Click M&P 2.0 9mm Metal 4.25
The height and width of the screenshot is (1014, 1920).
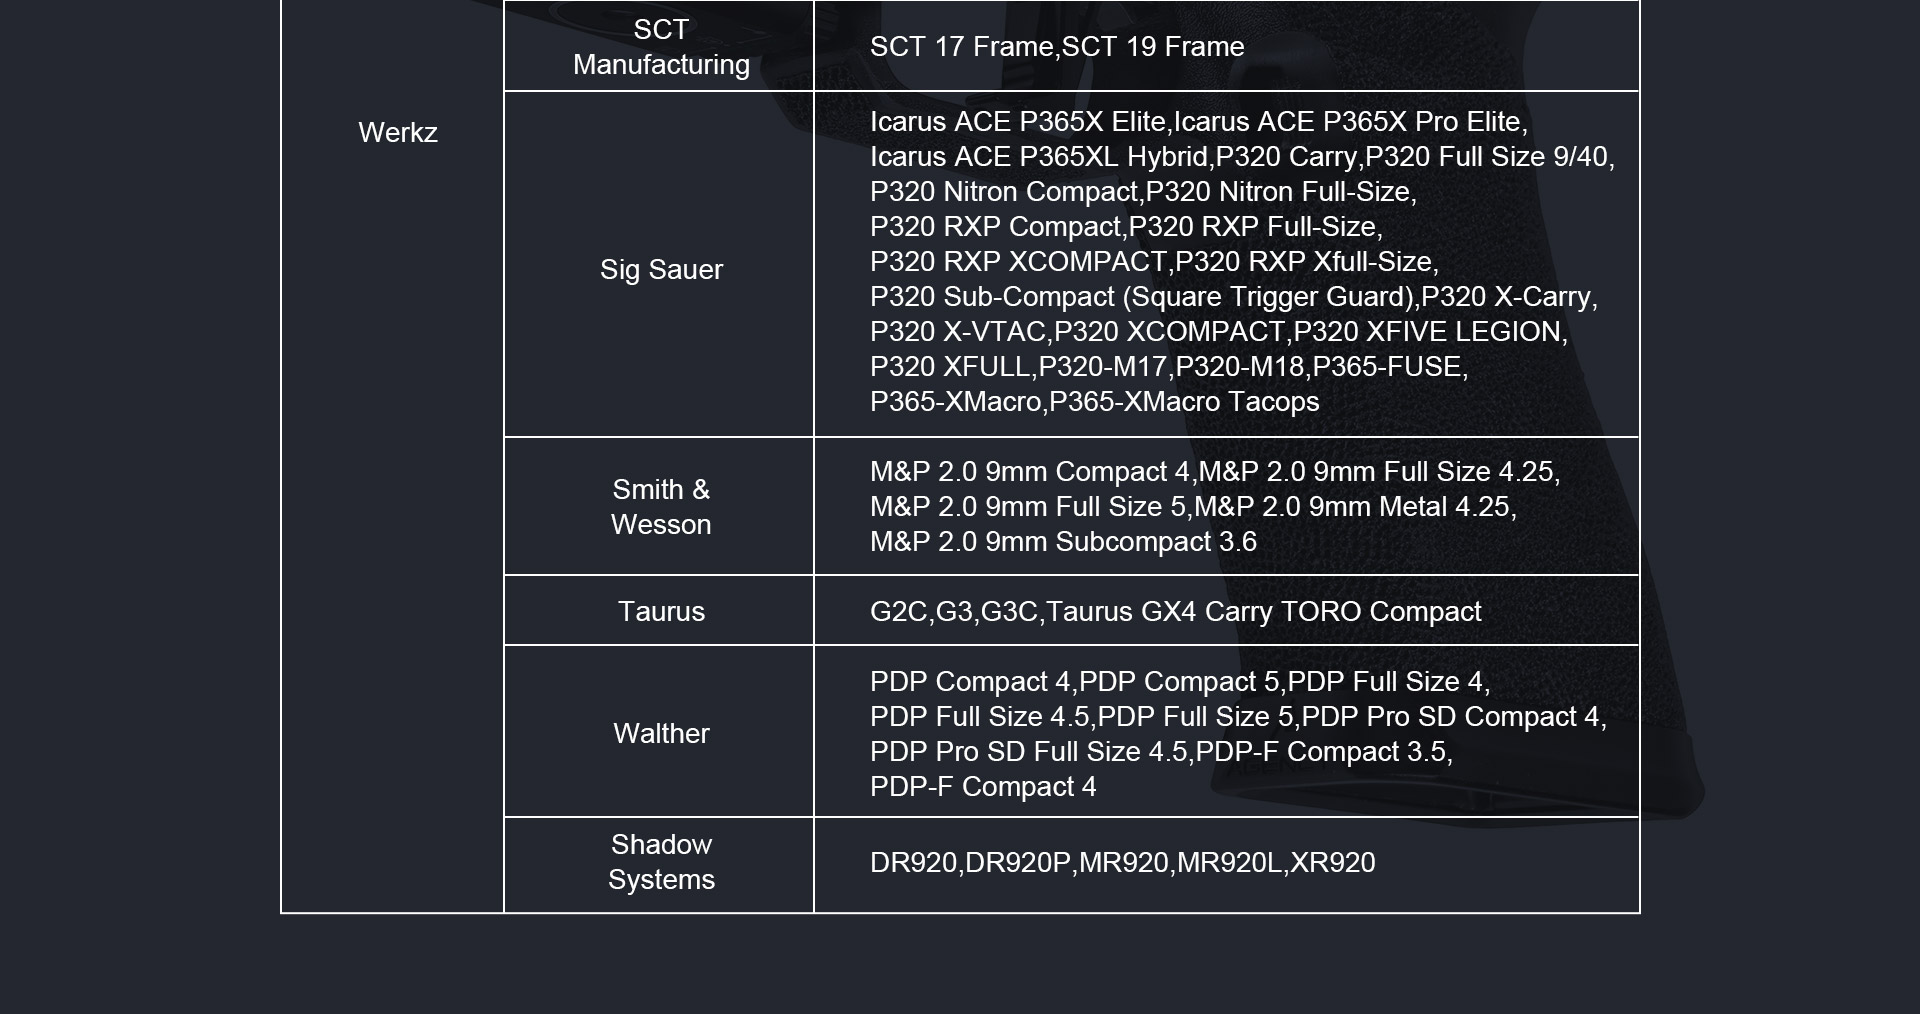click(x=1354, y=507)
